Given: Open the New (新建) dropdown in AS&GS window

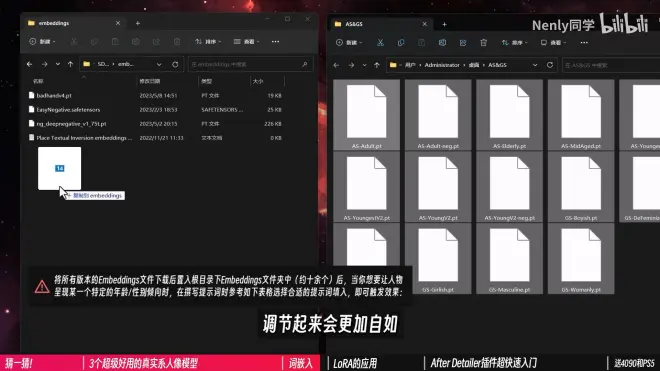Looking at the screenshot, I should click(349, 43).
